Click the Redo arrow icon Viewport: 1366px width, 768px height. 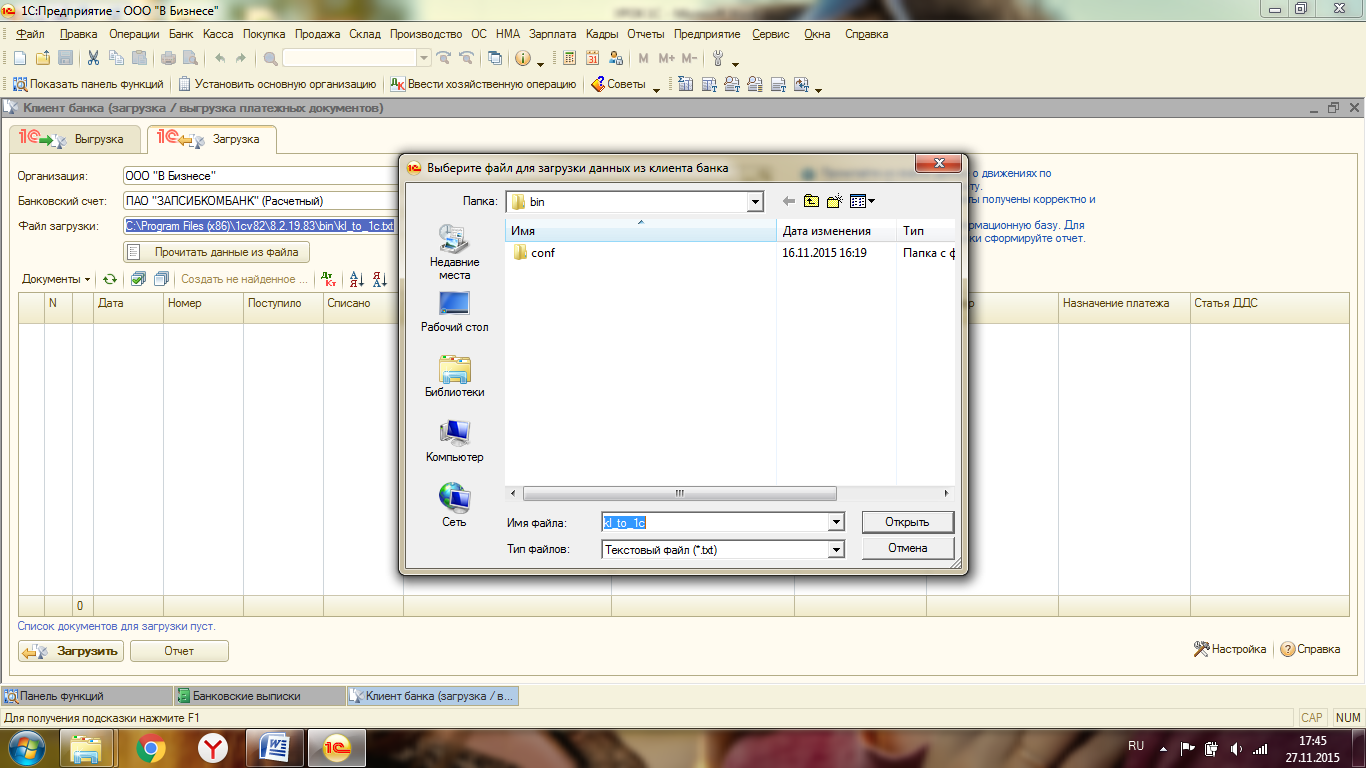click(240, 58)
